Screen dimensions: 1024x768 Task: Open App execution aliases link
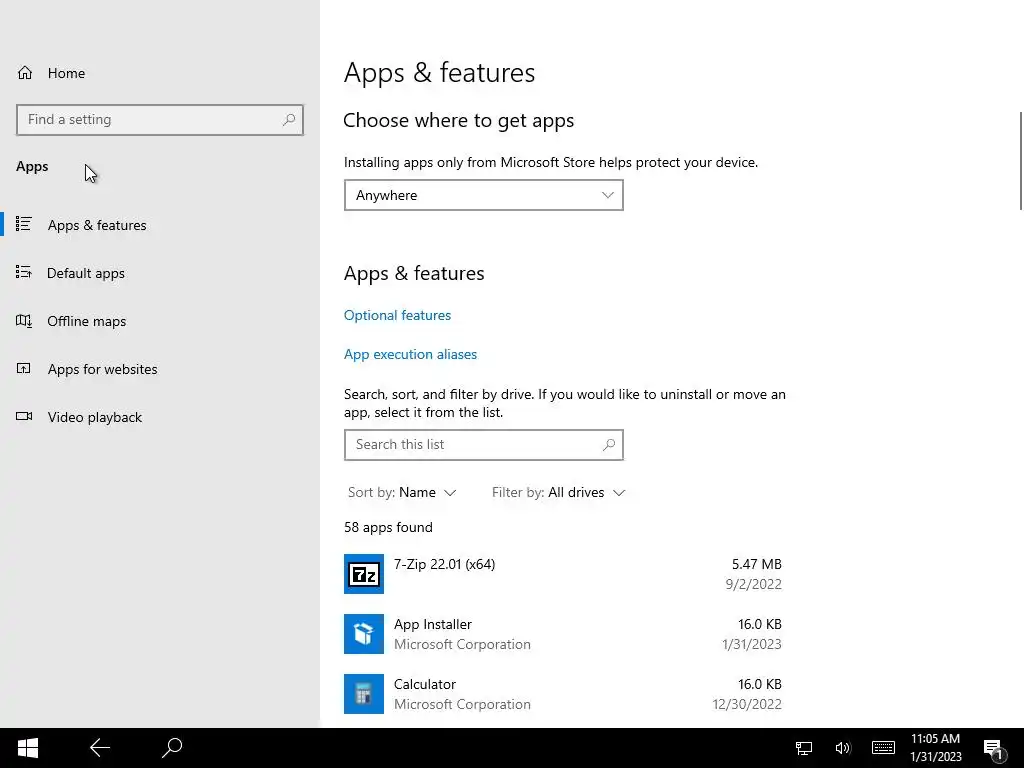pyautogui.click(x=410, y=355)
